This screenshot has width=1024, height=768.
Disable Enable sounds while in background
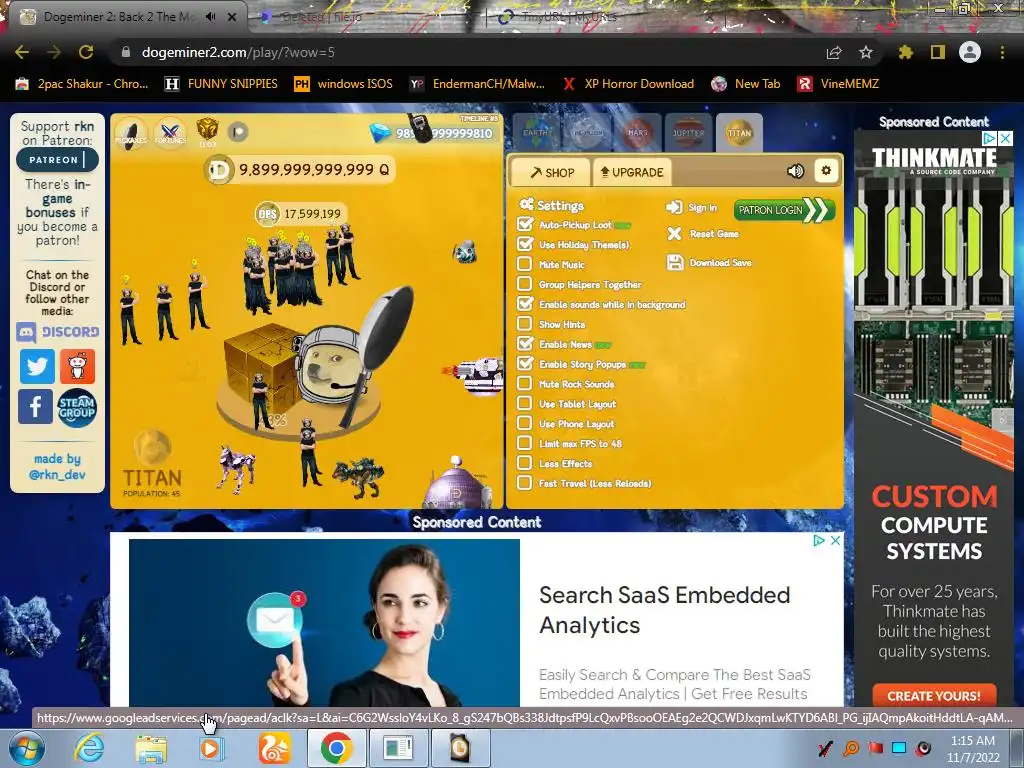point(525,304)
